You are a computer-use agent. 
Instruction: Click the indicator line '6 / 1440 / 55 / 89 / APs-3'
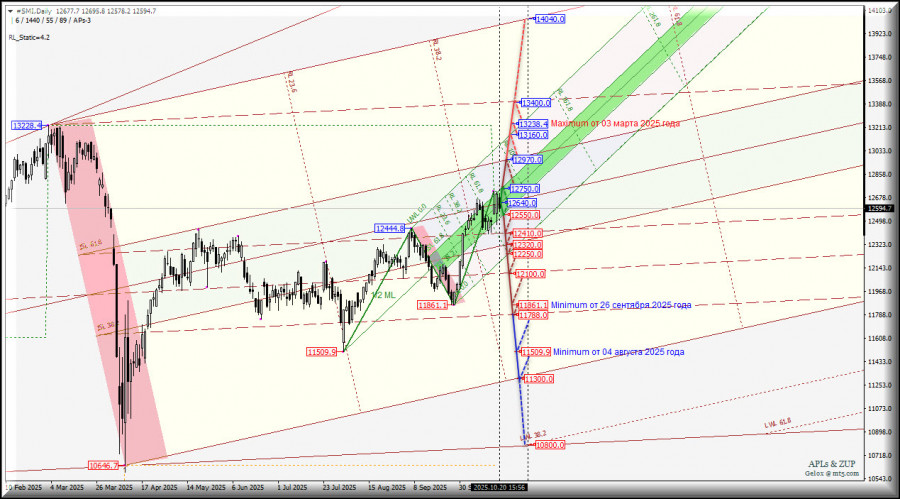53,20
